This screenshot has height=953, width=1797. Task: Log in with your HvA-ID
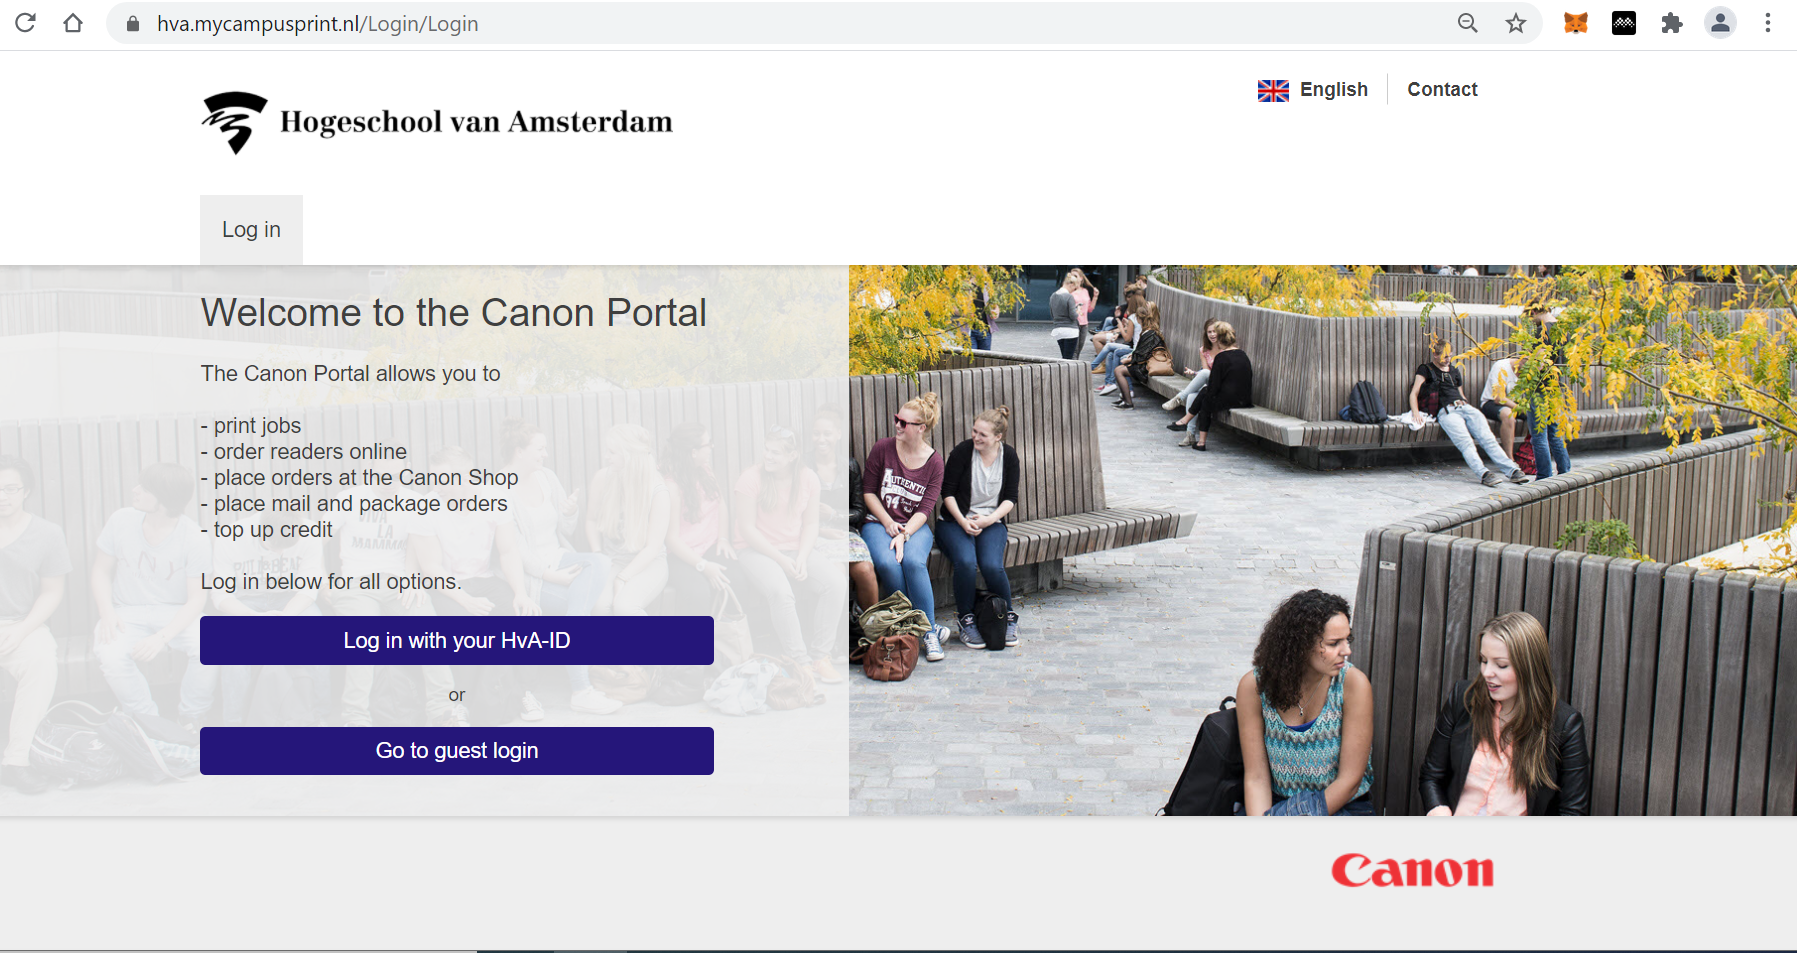(457, 641)
